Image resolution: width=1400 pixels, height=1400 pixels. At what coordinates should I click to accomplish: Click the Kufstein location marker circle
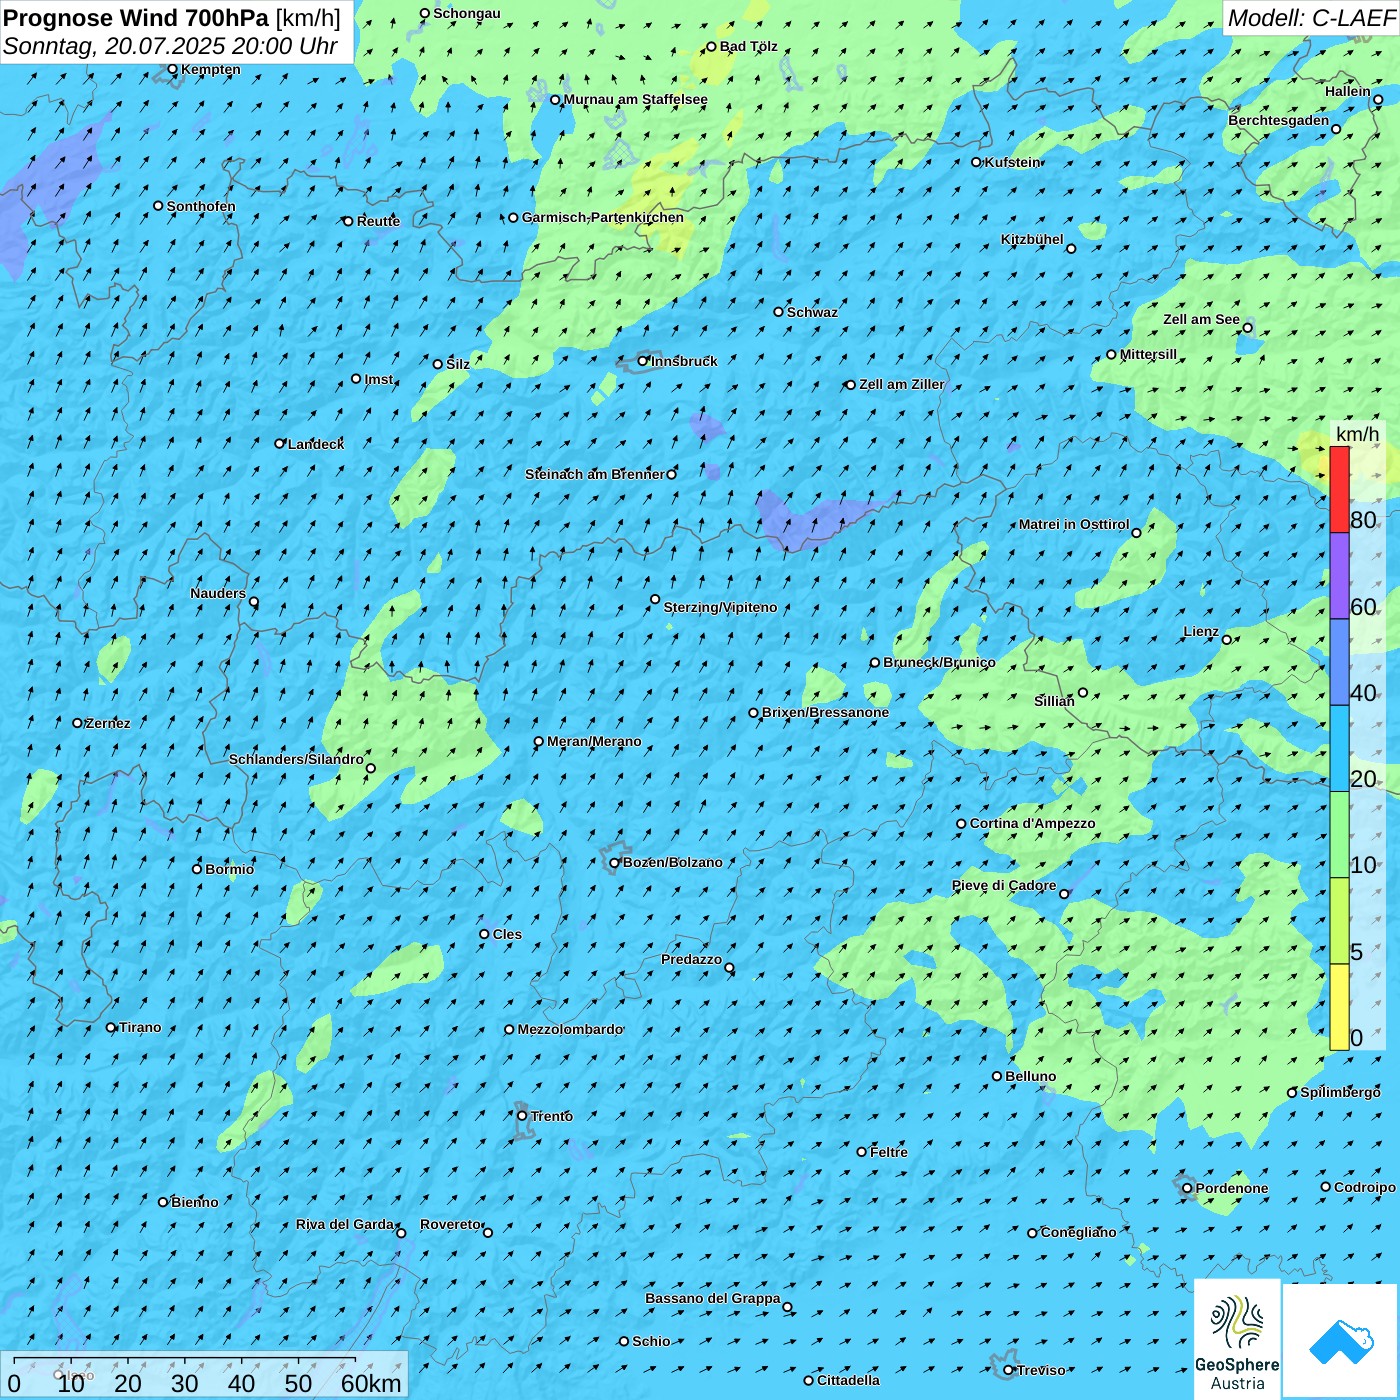pos(977,162)
